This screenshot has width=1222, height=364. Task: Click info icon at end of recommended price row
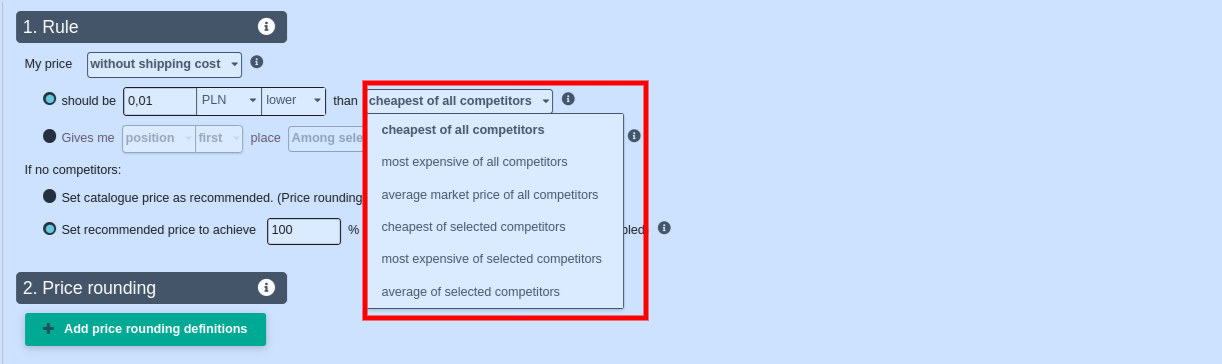(664, 228)
